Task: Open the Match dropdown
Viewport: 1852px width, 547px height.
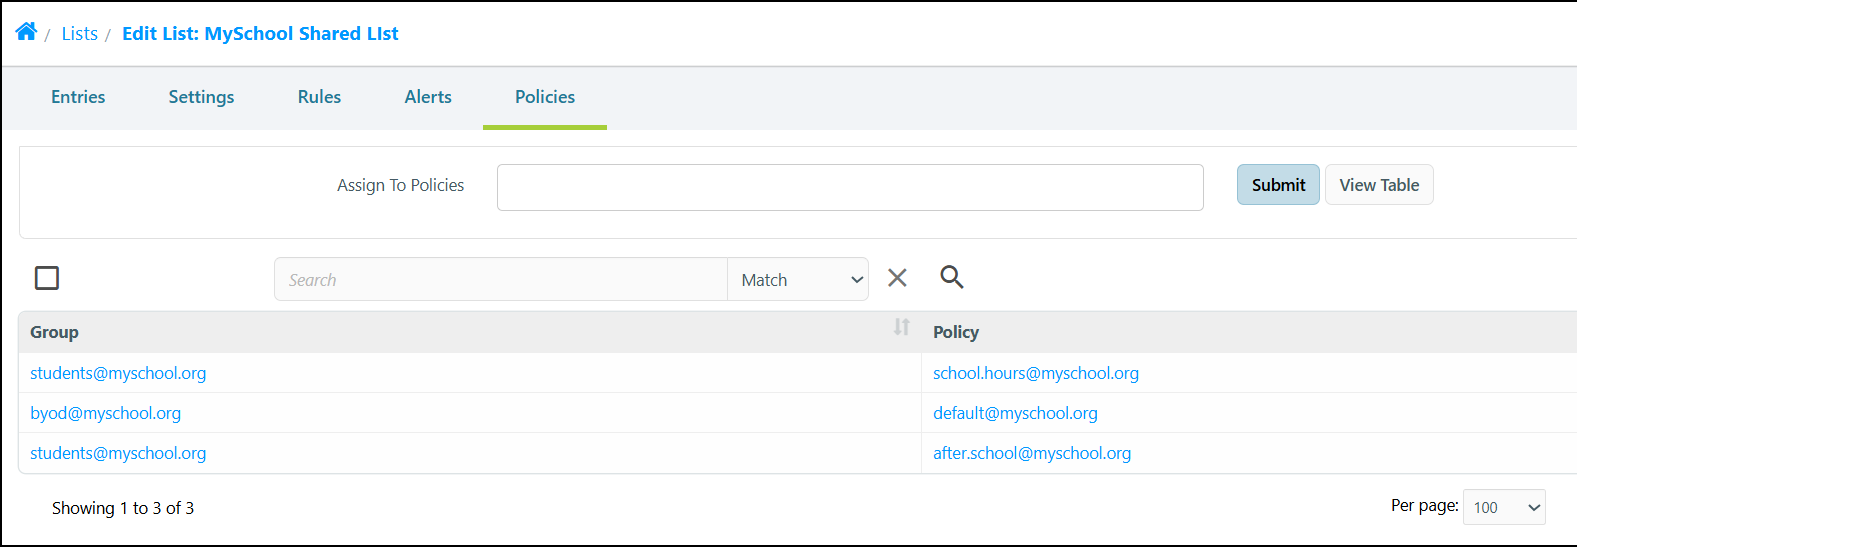Action: (798, 280)
